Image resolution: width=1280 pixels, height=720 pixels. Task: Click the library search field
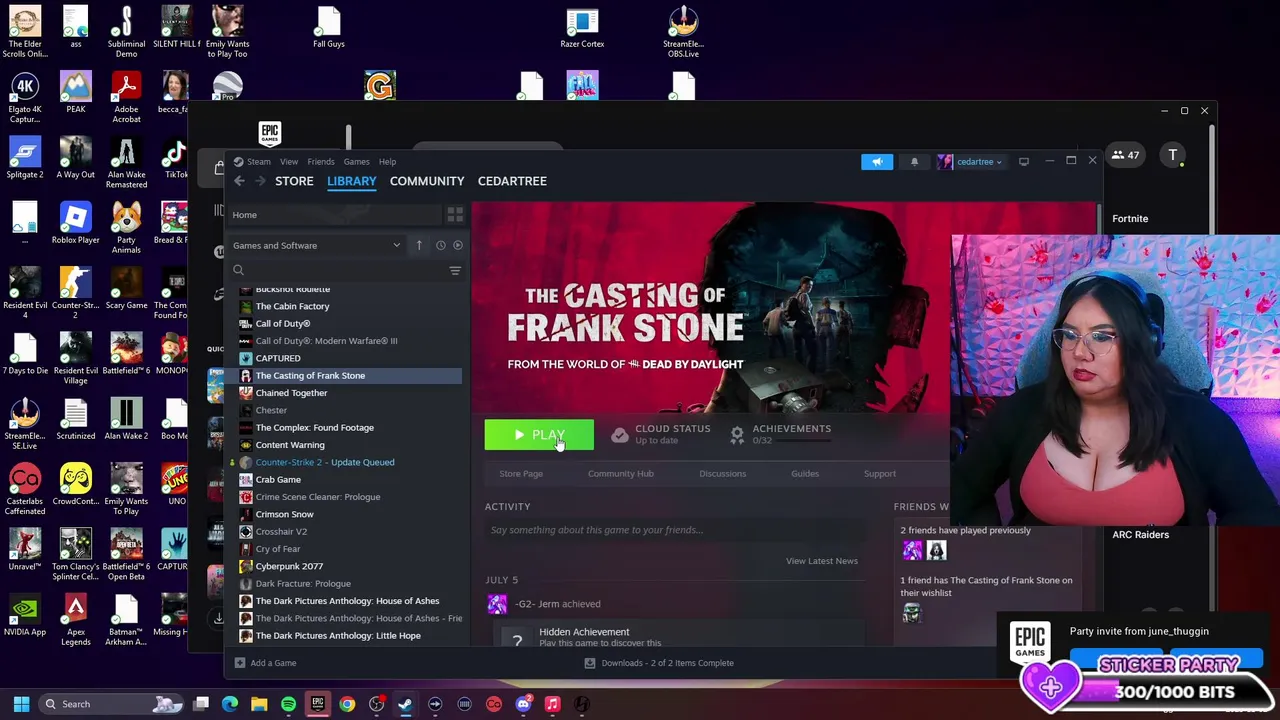click(x=340, y=270)
